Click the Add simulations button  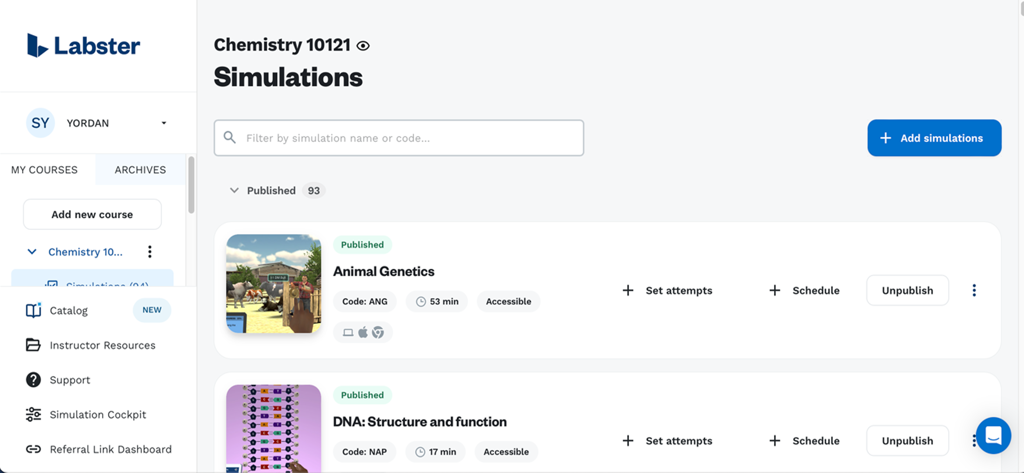(934, 138)
